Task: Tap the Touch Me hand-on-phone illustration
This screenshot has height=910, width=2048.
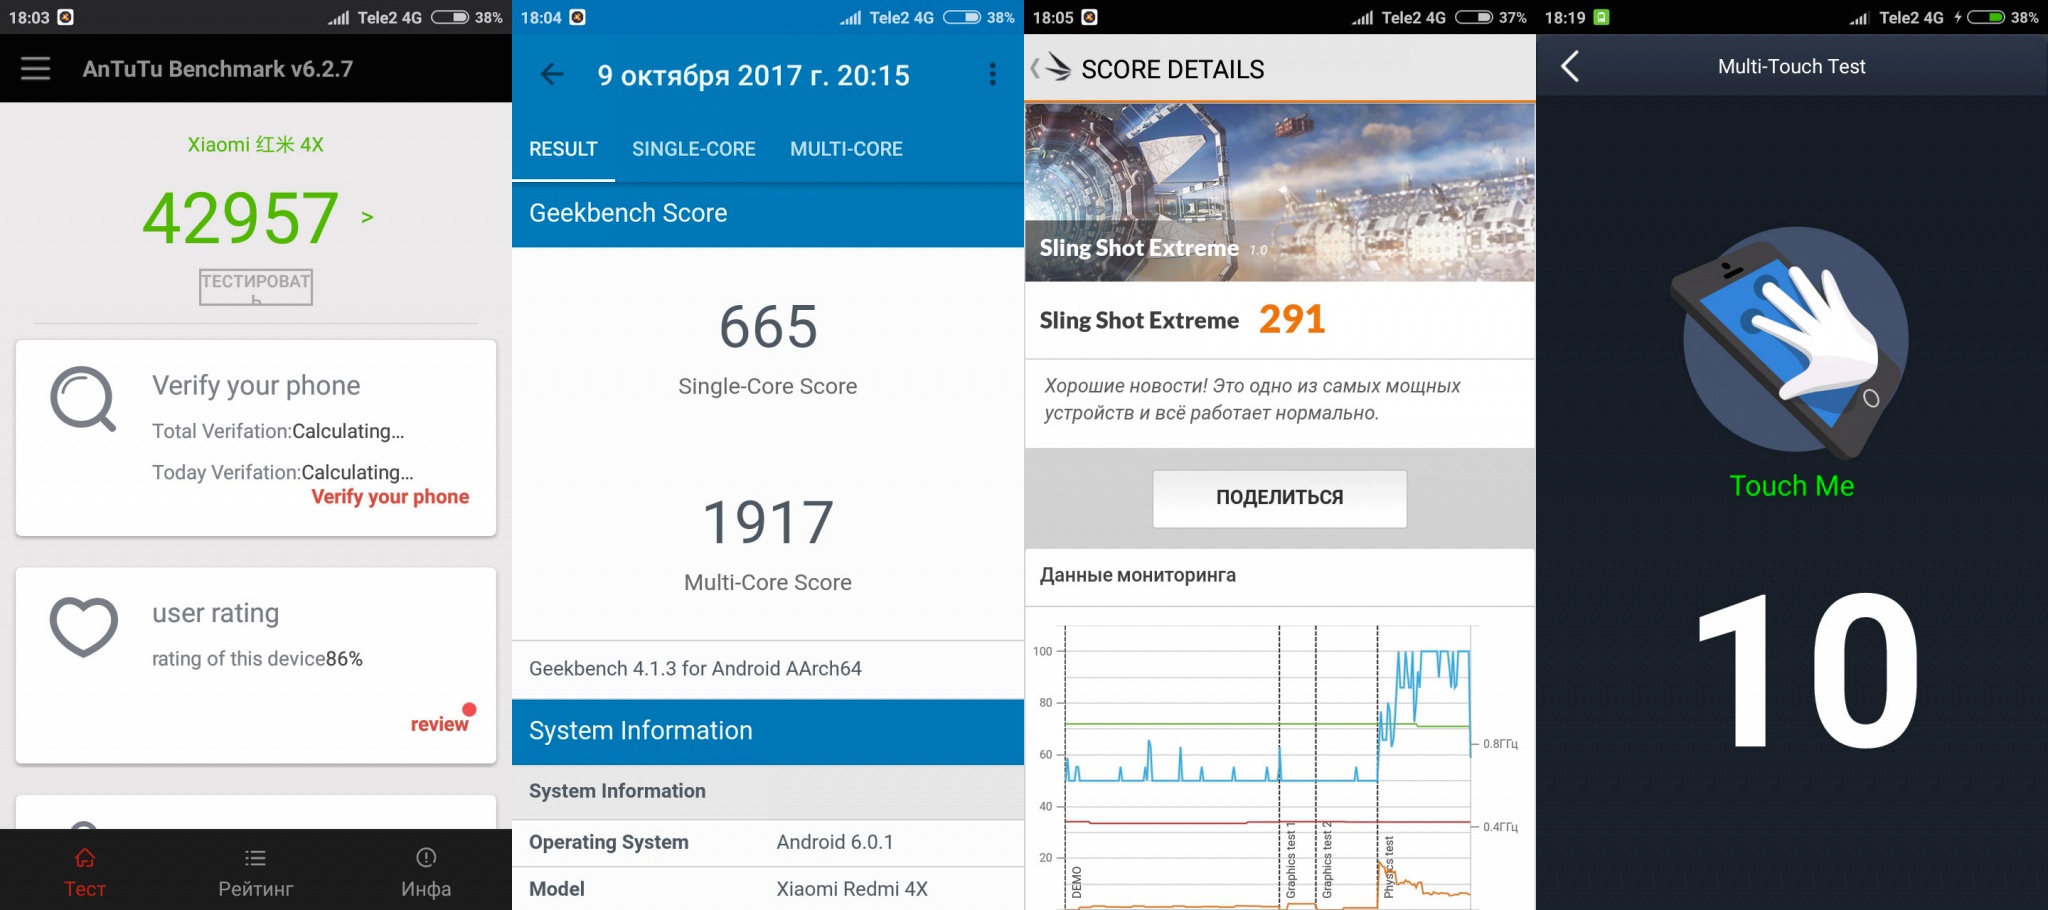Action: pyautogui.click(x=1792, y=342)
